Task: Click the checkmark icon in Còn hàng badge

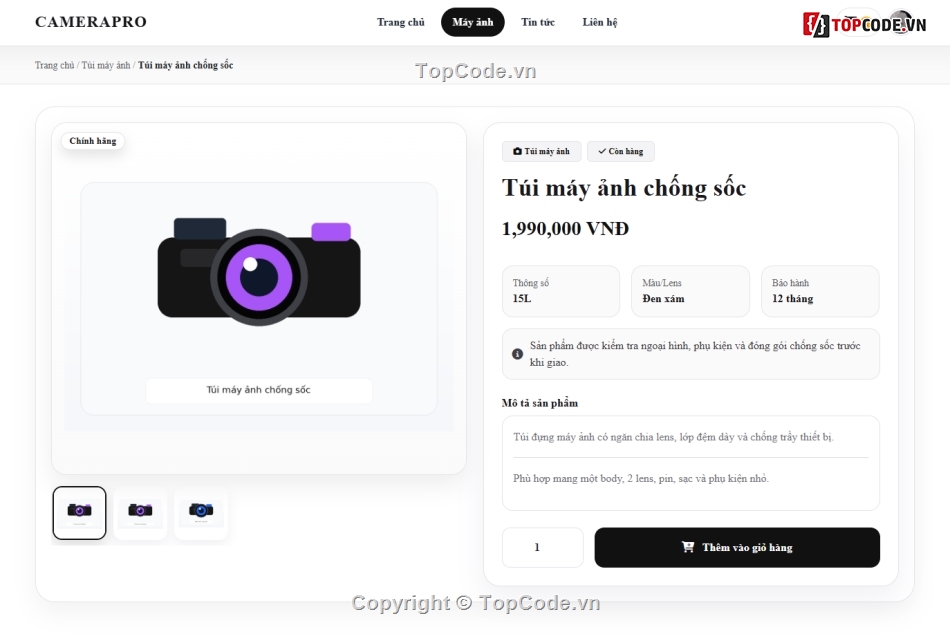Action: tap(602, 152)
